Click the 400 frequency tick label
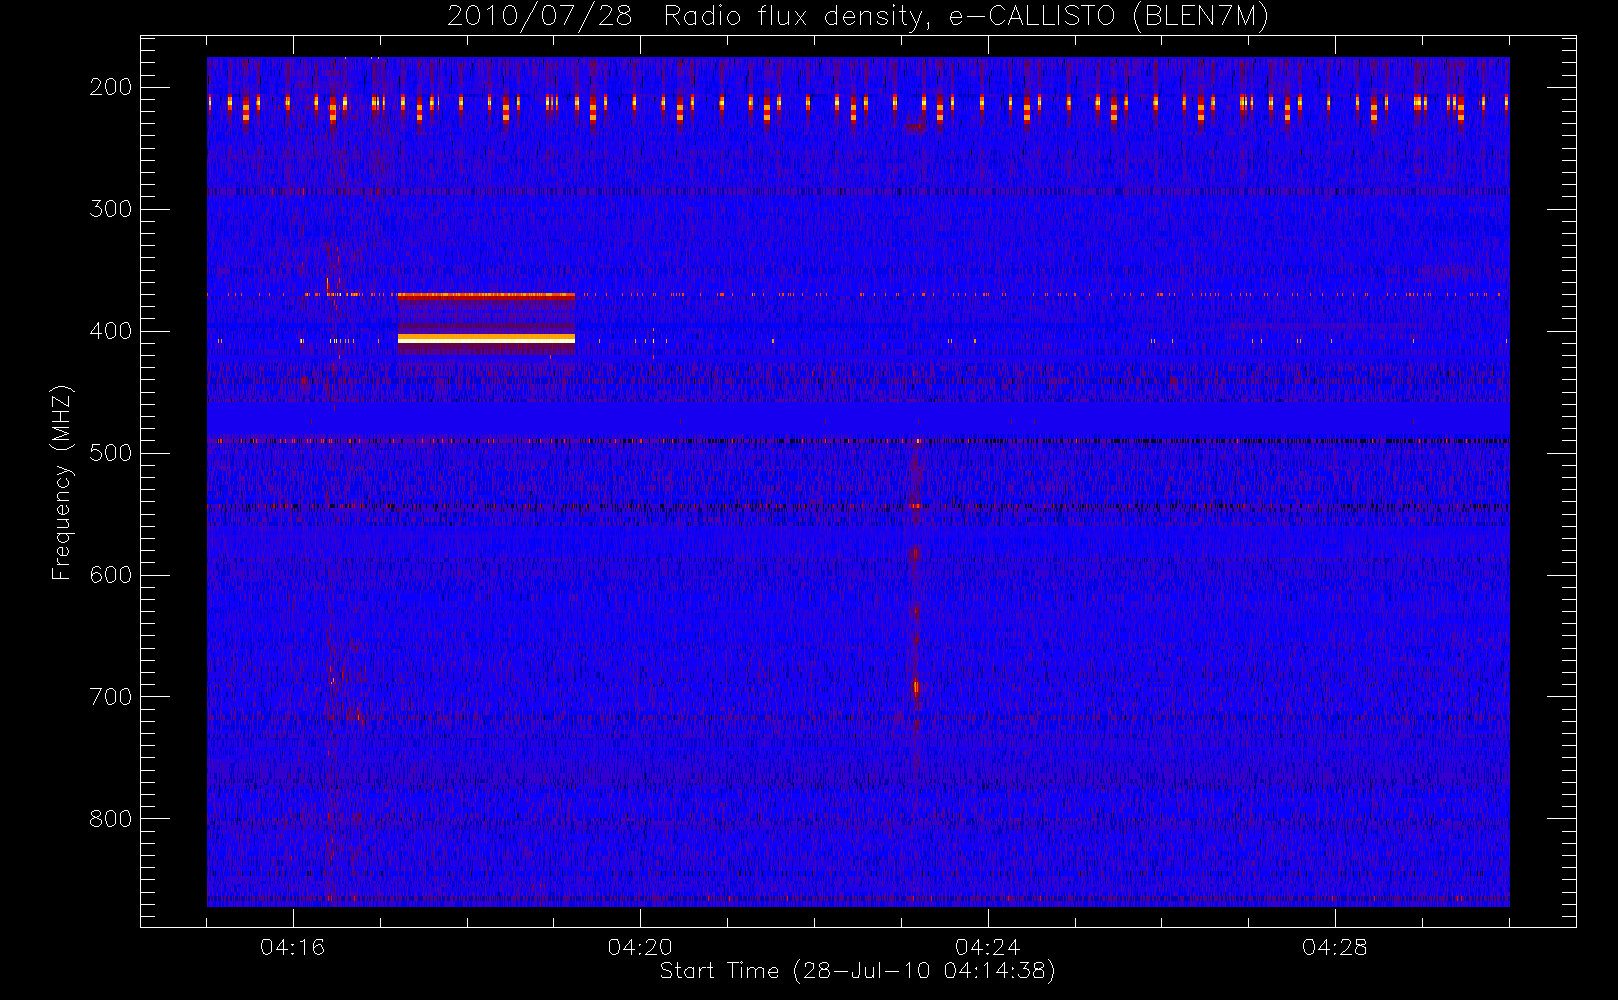 [x=111, y=331]
